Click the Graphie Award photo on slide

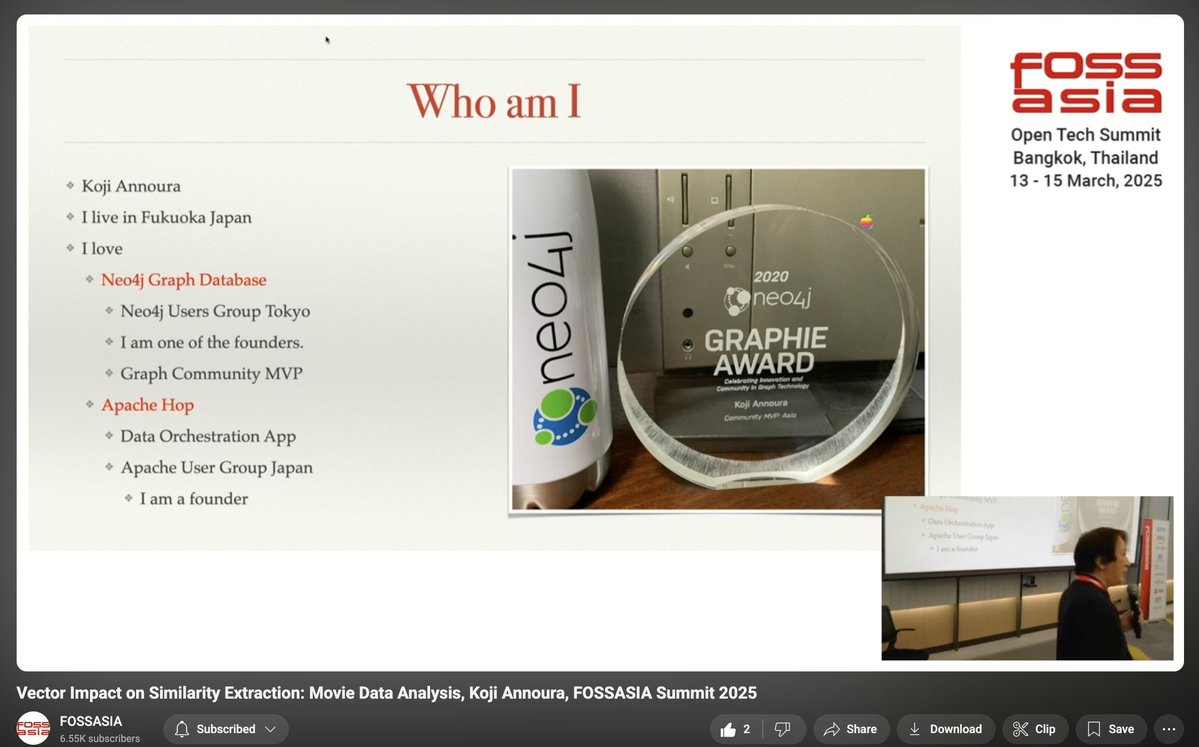(x=718, y=339)
